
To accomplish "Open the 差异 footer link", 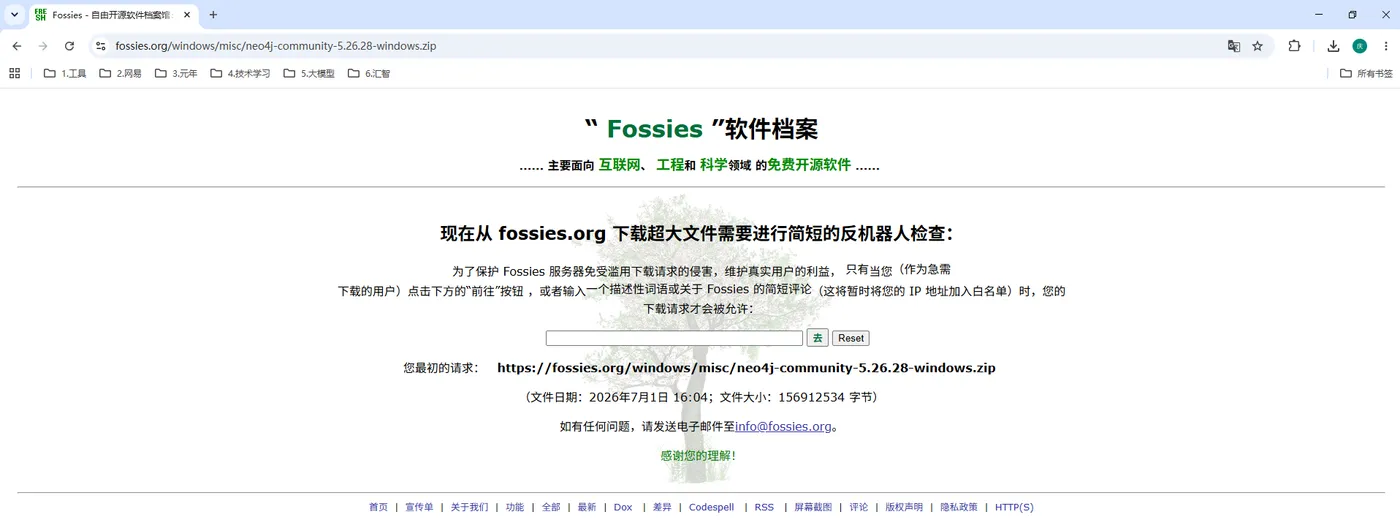I will pos(662,507).
